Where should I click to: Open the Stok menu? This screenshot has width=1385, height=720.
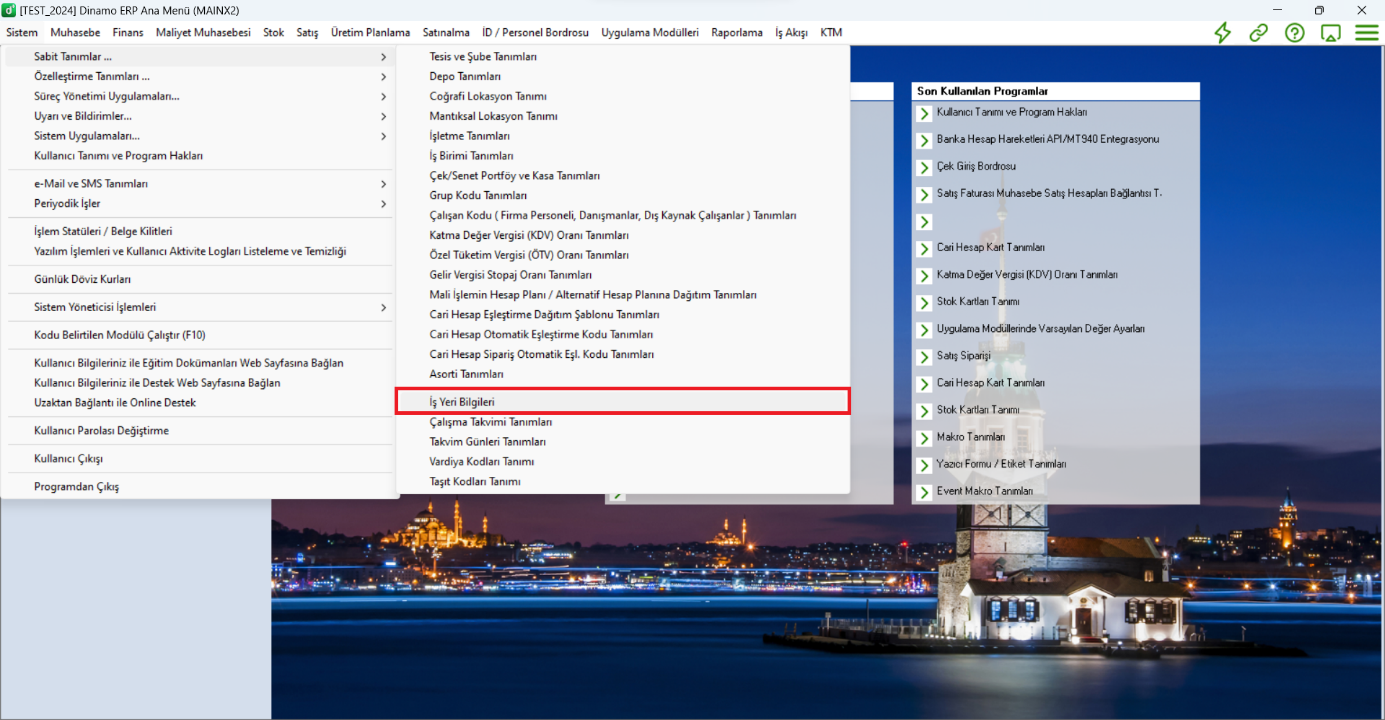[x=274, y=32]
